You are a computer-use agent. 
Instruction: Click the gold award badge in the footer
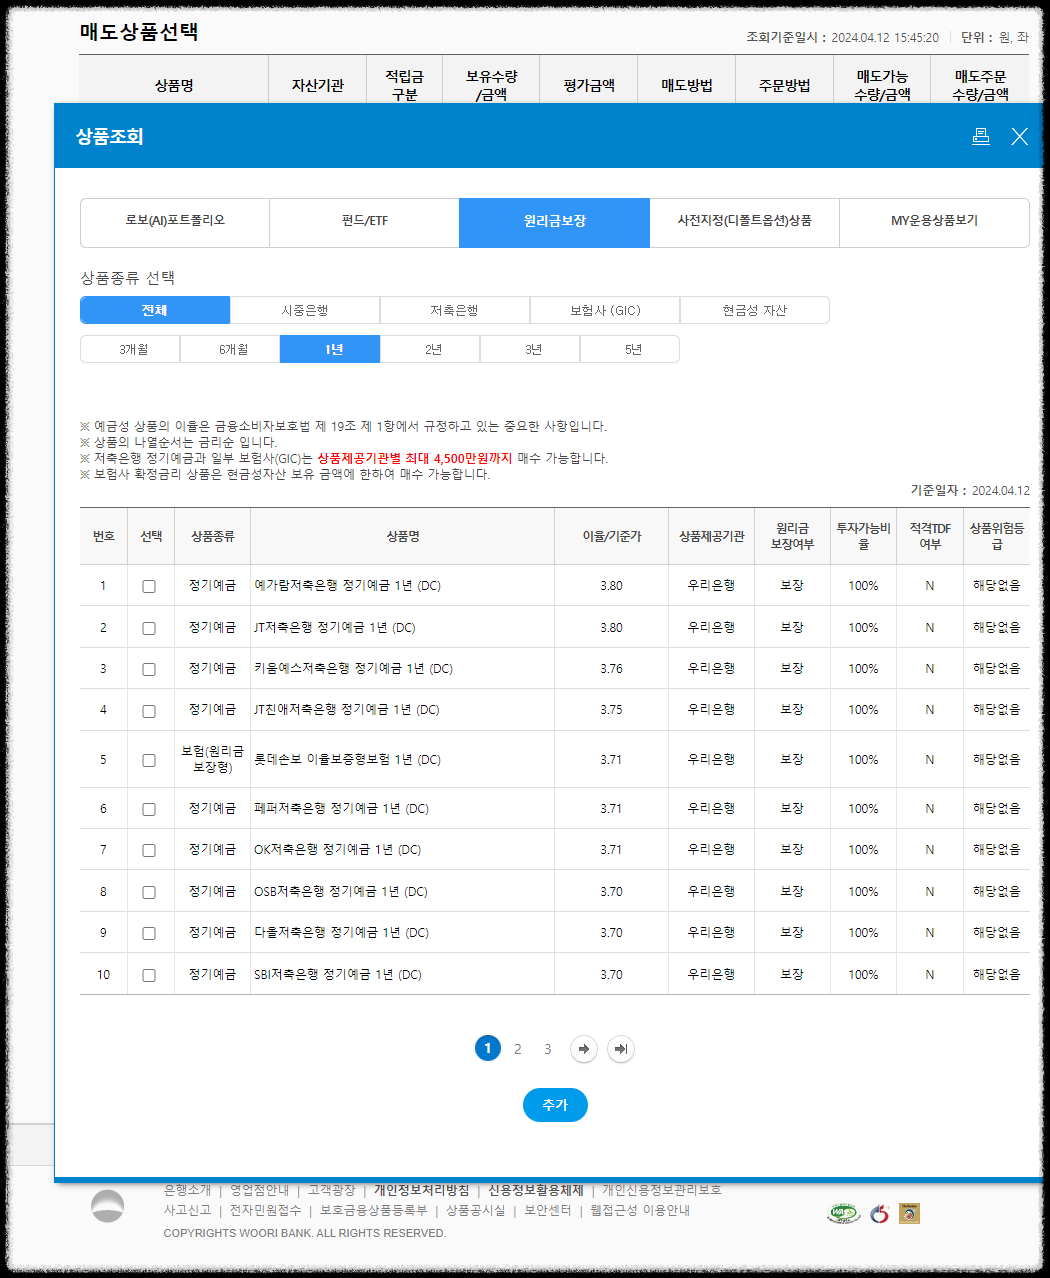[909, 1212]
